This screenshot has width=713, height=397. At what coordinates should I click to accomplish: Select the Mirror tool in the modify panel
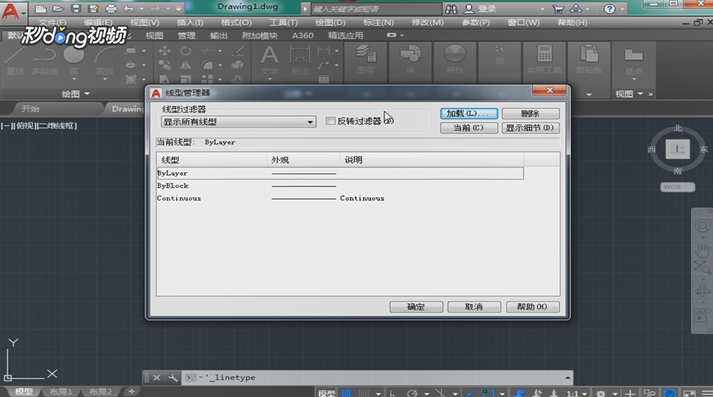pyautogui.click(x=186, y=65)
